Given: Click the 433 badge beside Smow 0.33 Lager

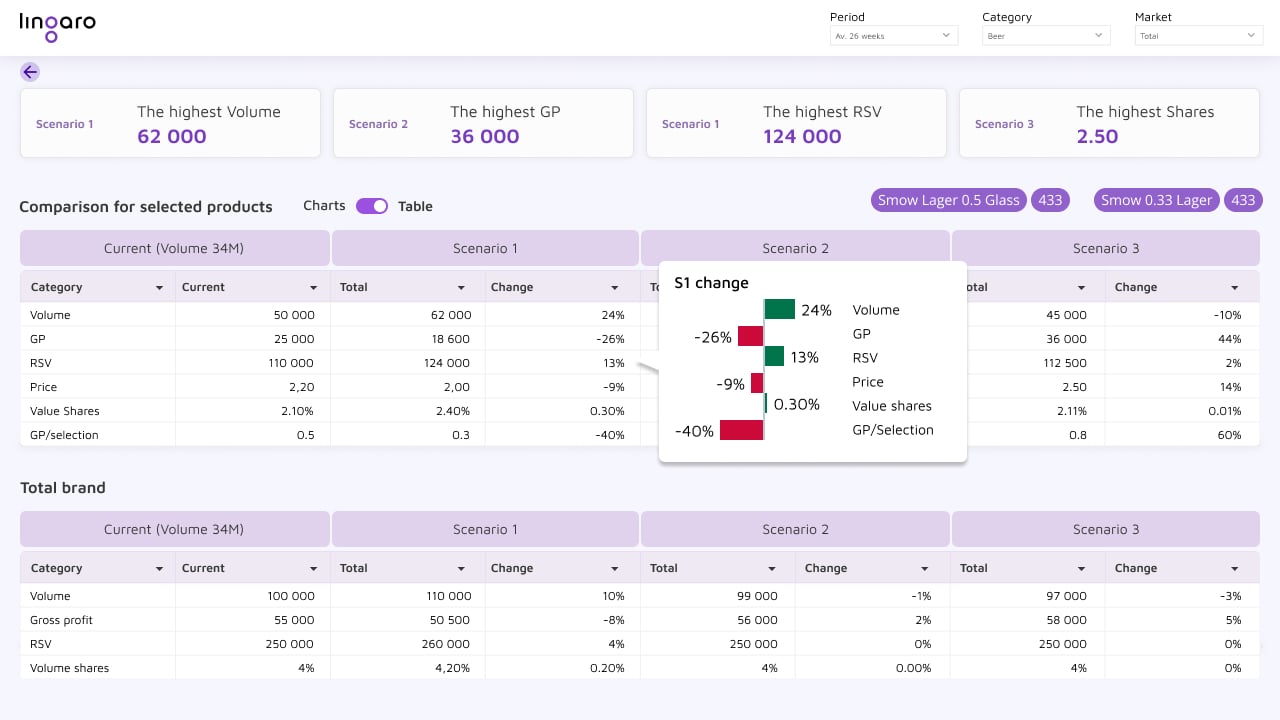Looking at the screenshot, I should click(x=1243, y=200).
